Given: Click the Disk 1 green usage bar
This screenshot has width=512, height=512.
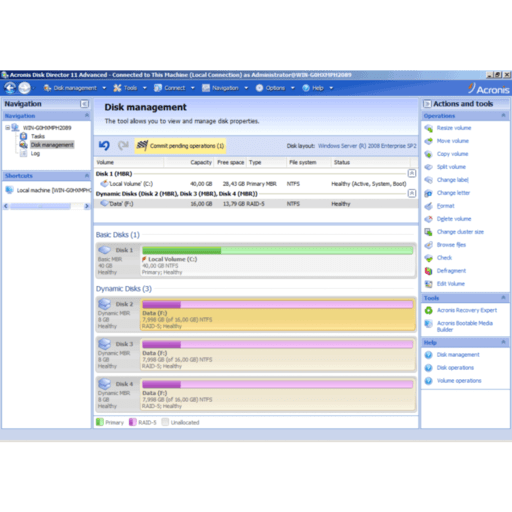Looking at the screenshot, I should click(278, 250).
